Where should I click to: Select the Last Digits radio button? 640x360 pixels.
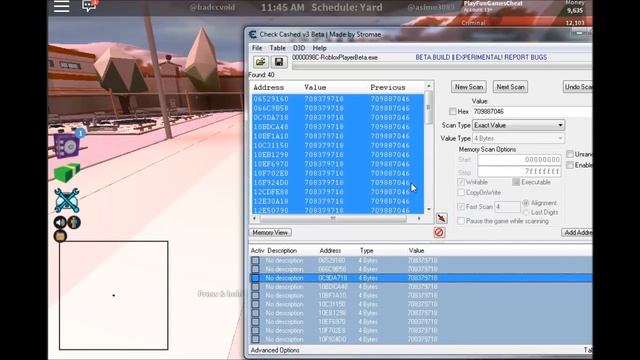tap(526, 212)
